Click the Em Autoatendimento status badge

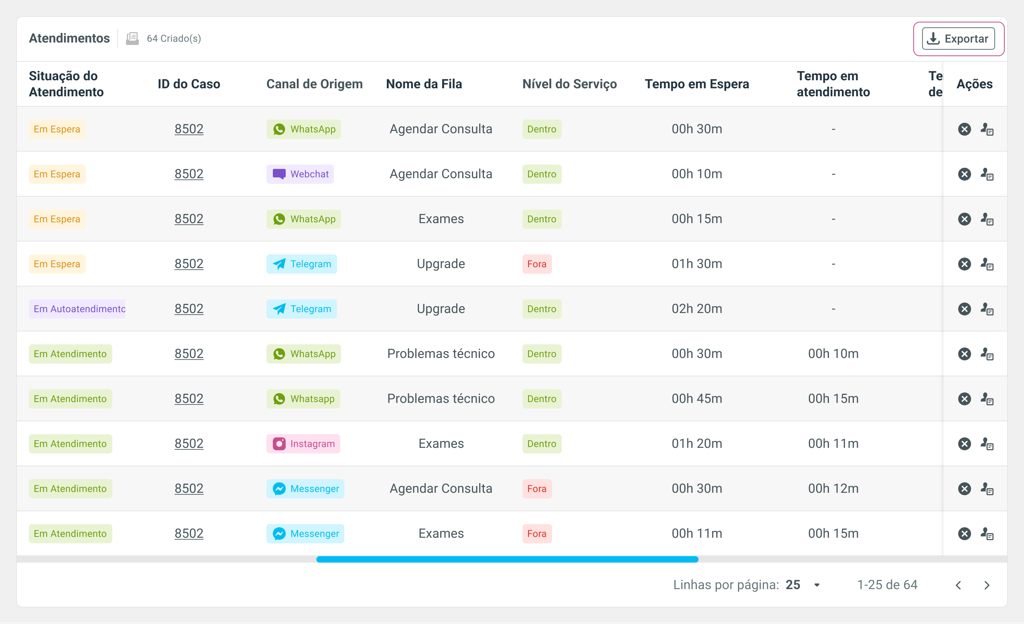click(x=79, y=309)
